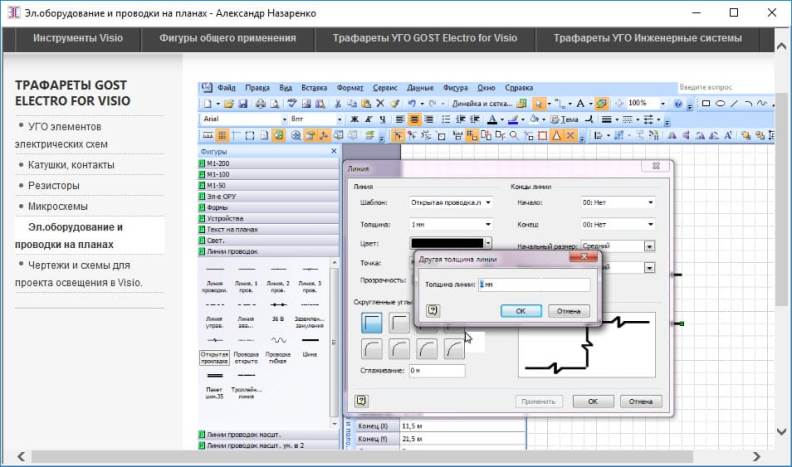Screen dimensions: 792x467
Task: Click Отмена in Другая толщина линии dialog
Action: coord(569,311)
